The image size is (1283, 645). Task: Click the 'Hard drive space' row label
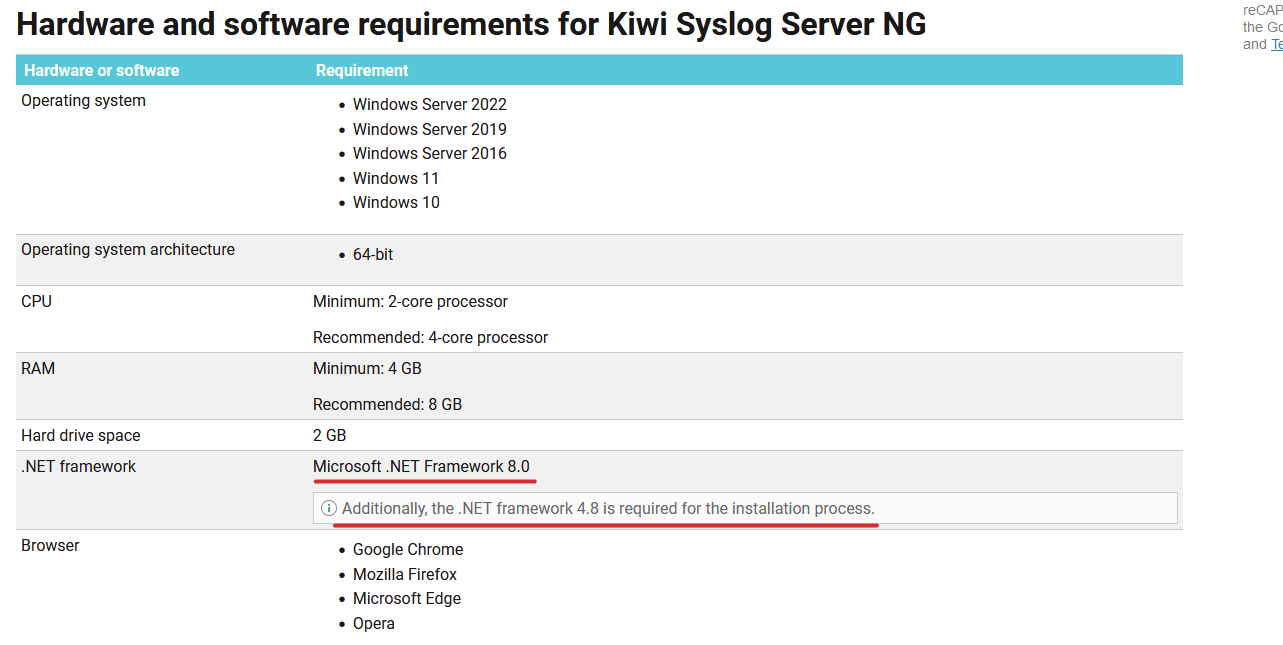pyautogui.click(x=81, y=435)
